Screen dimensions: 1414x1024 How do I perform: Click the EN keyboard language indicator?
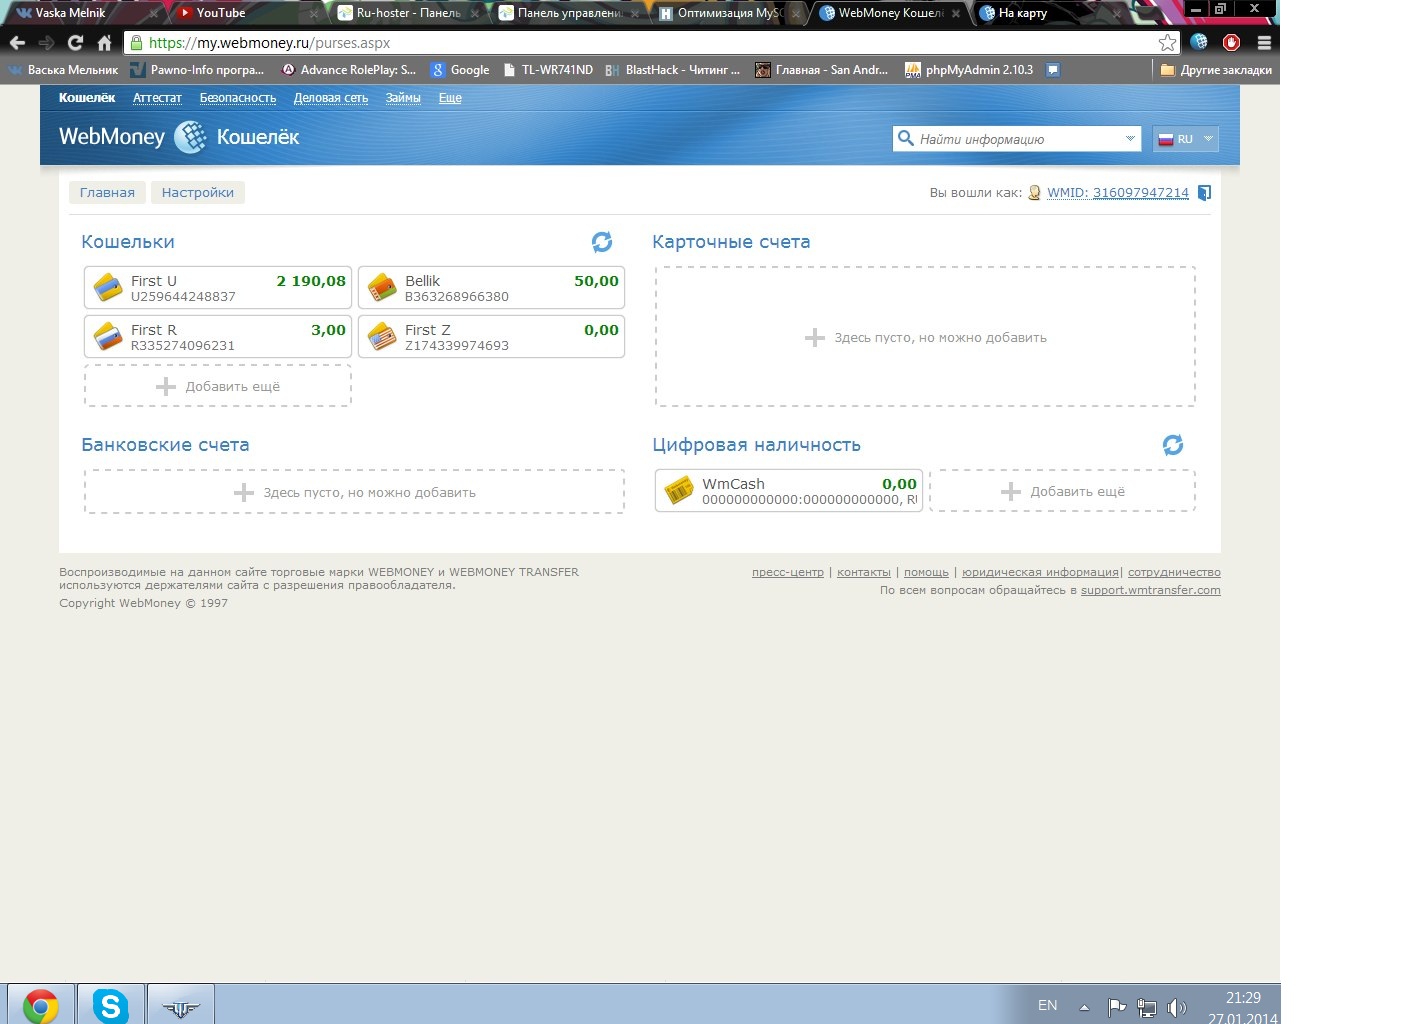[x=1047, y=1005]
